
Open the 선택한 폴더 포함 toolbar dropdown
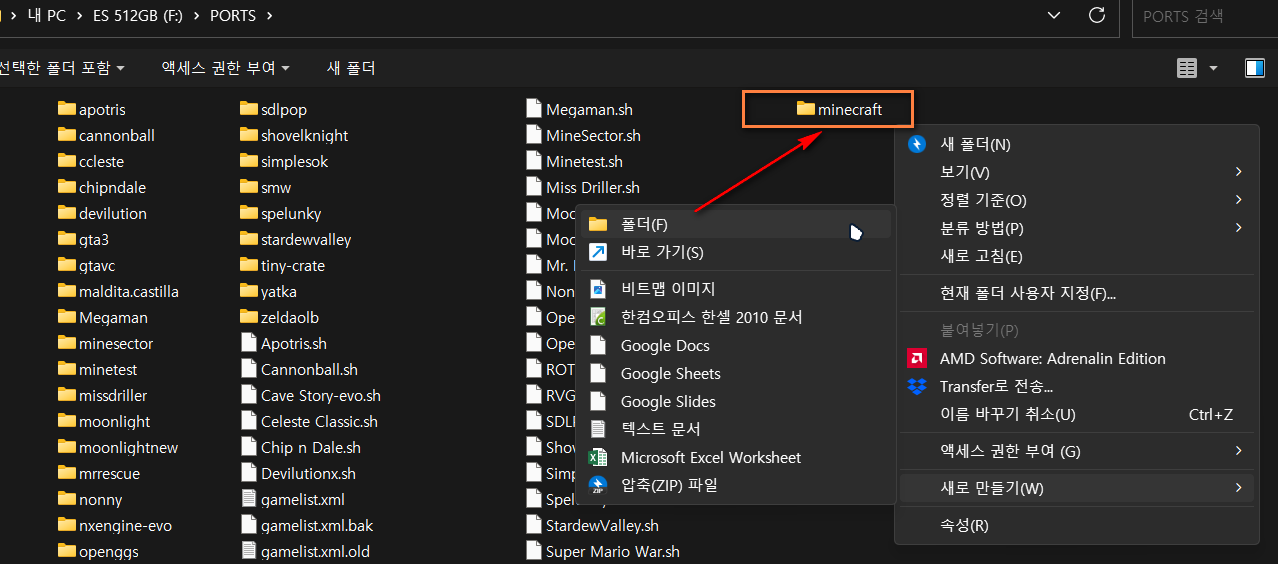coord(63,68)
